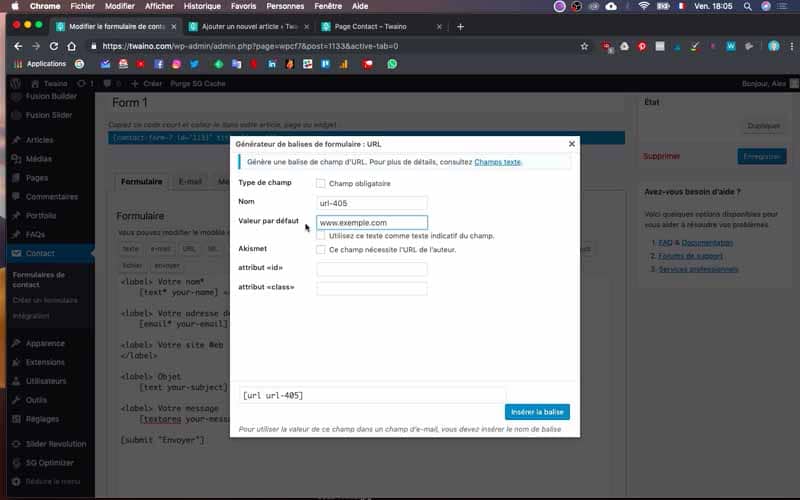Reload the page with the refresh icon
Image resolution: width=800 pixels, height=500 pixels.
click(54, 46)
